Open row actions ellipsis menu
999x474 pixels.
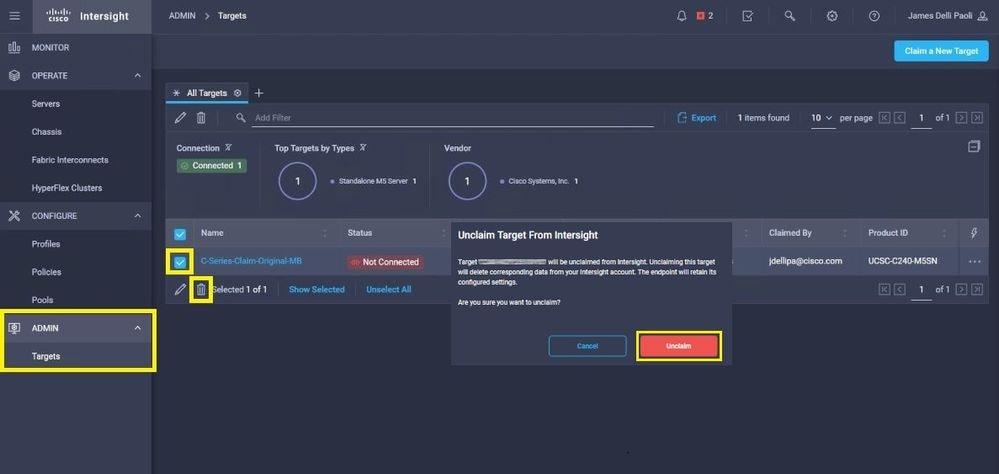[x=974, y=261]
